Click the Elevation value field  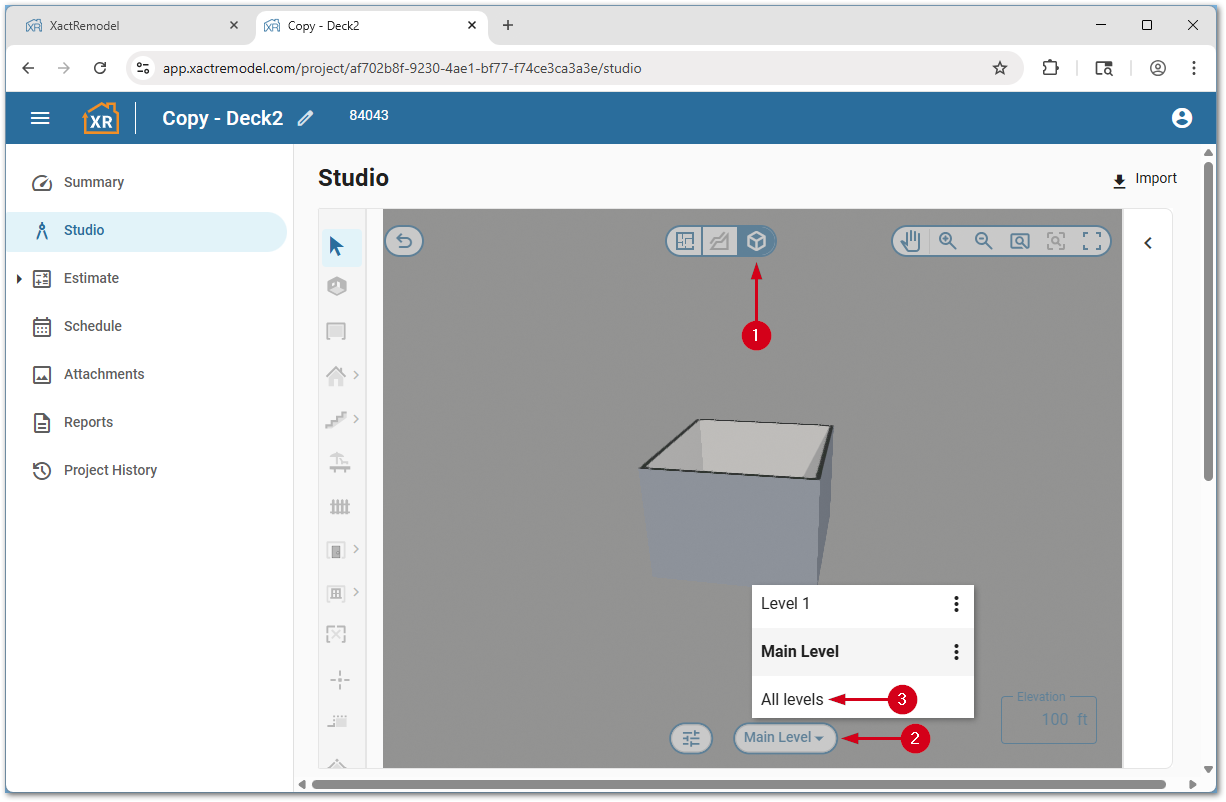tap(1048, 718)
